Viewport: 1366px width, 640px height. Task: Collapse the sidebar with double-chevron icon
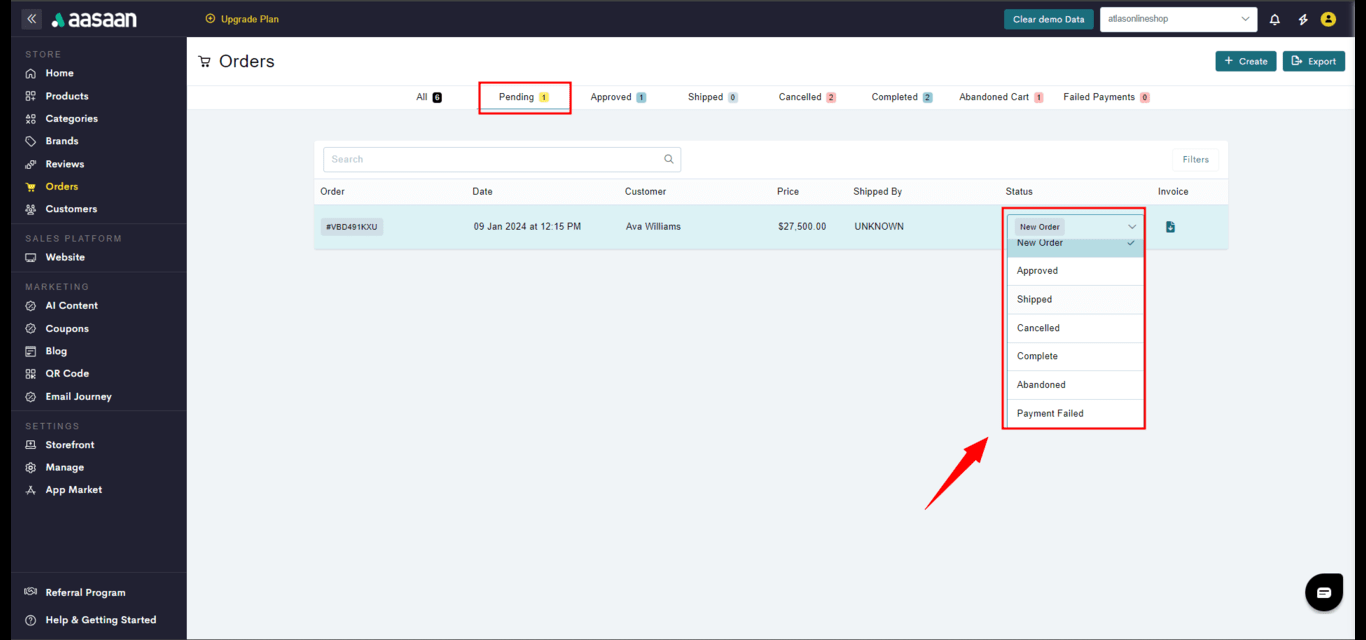click(32, 19)
